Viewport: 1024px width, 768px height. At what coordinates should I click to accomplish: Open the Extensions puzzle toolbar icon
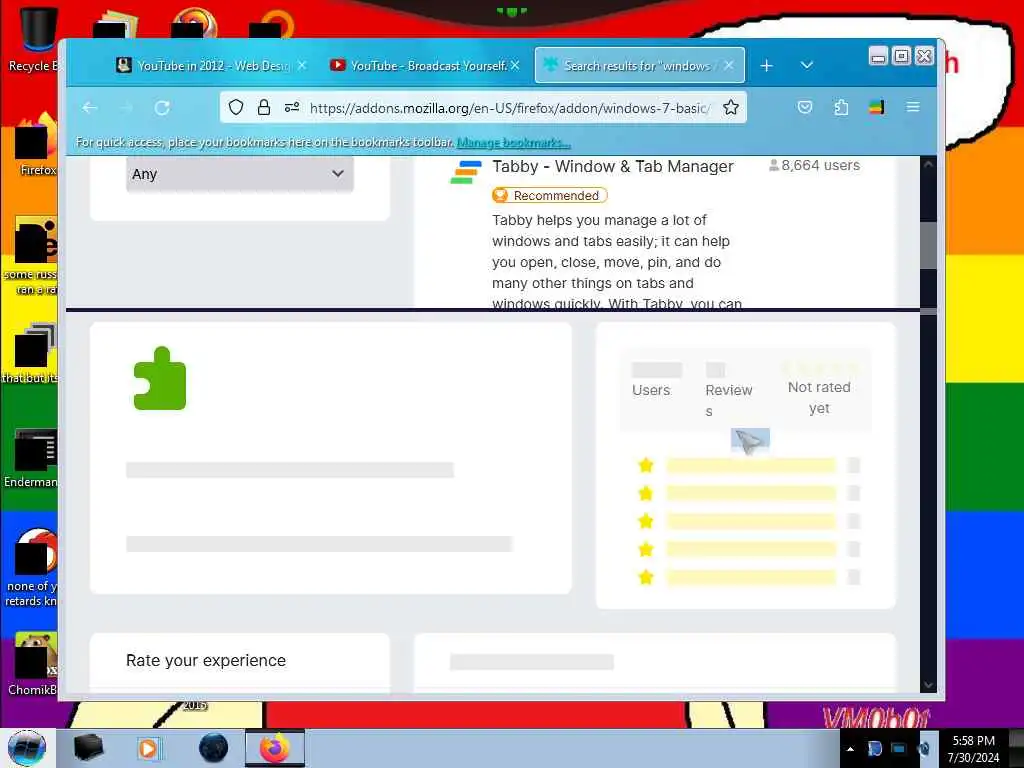[x=841, y=108]
